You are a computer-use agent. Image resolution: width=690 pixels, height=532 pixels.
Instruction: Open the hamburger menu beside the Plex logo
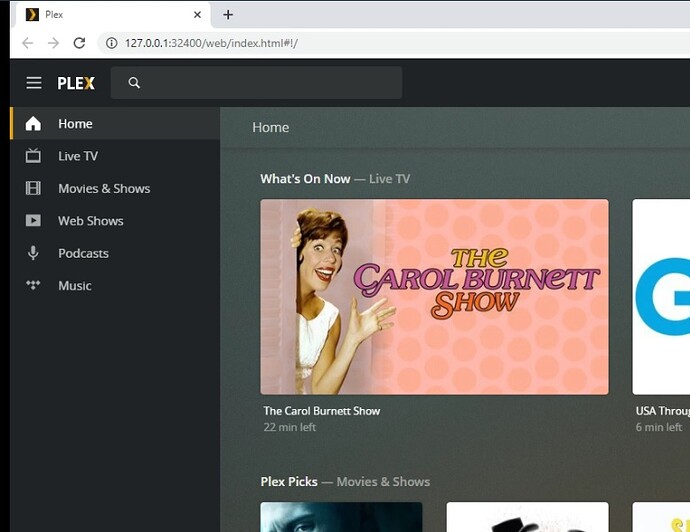[x=34, y=83]
